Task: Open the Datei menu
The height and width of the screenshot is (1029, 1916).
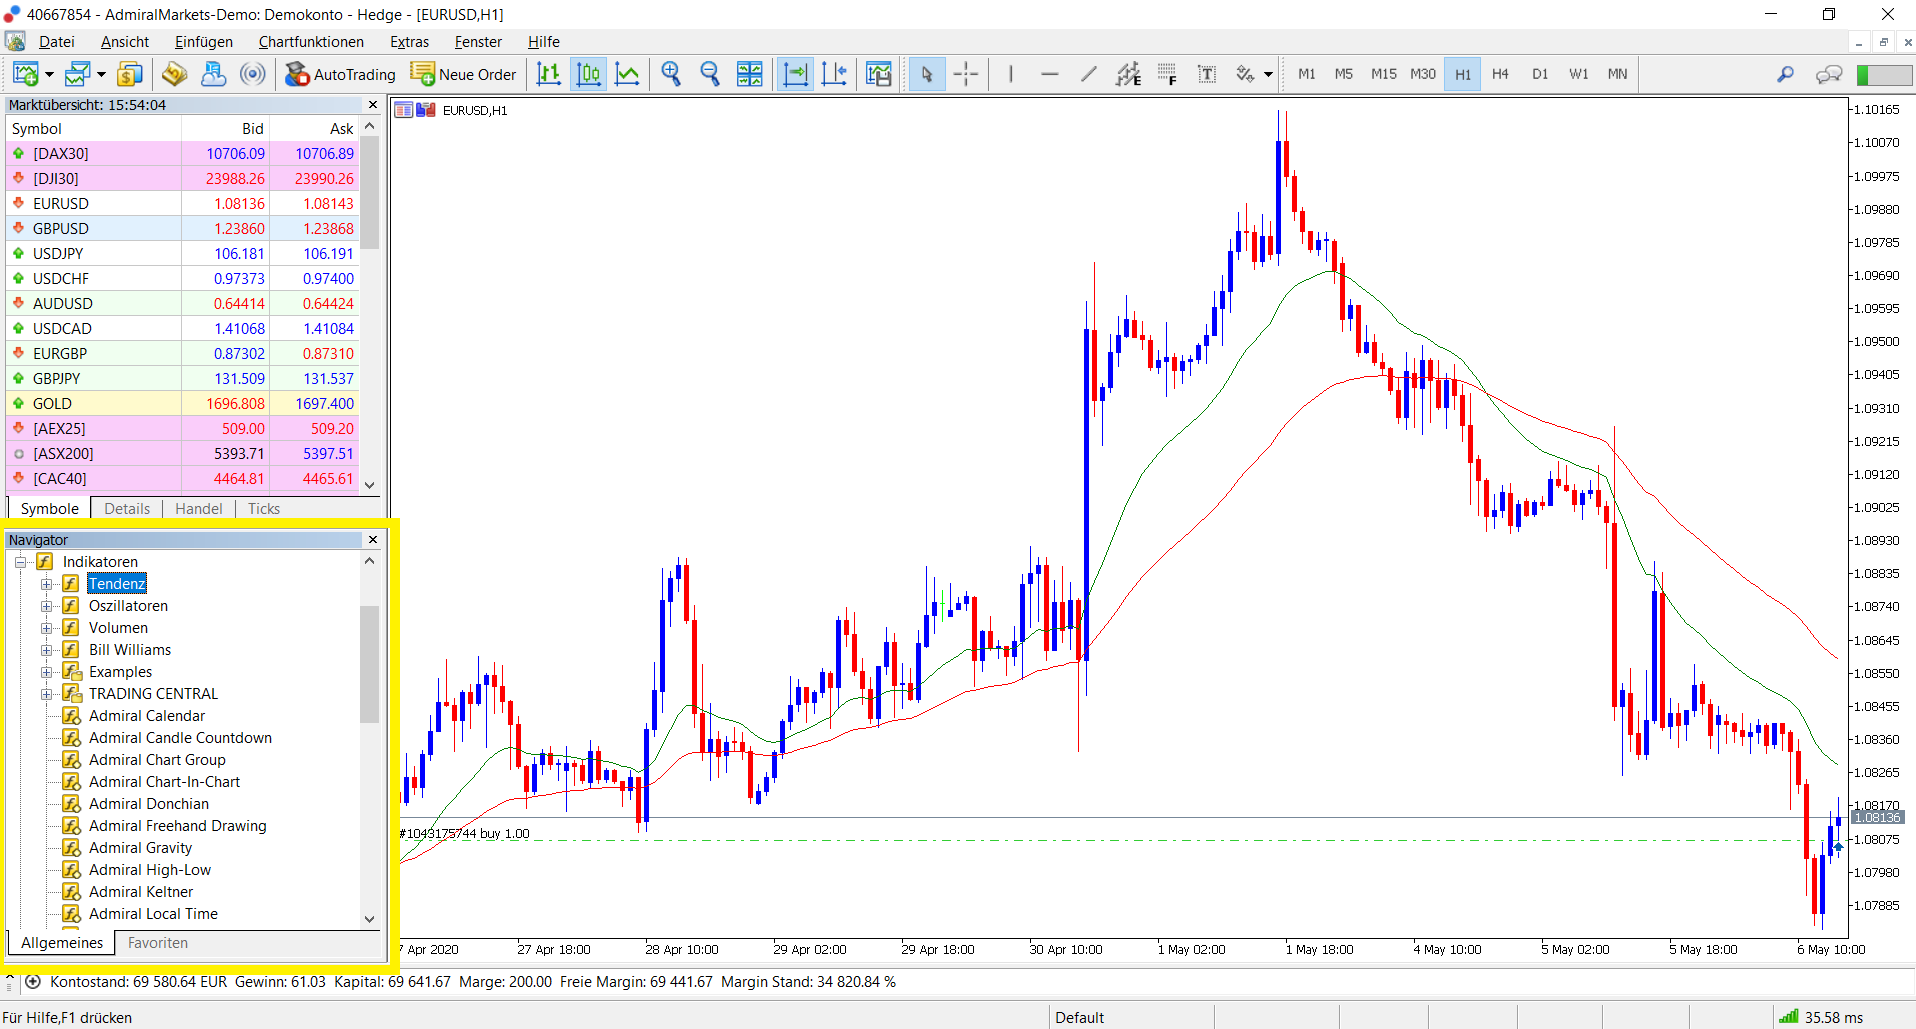Action: tap(56, 42)
